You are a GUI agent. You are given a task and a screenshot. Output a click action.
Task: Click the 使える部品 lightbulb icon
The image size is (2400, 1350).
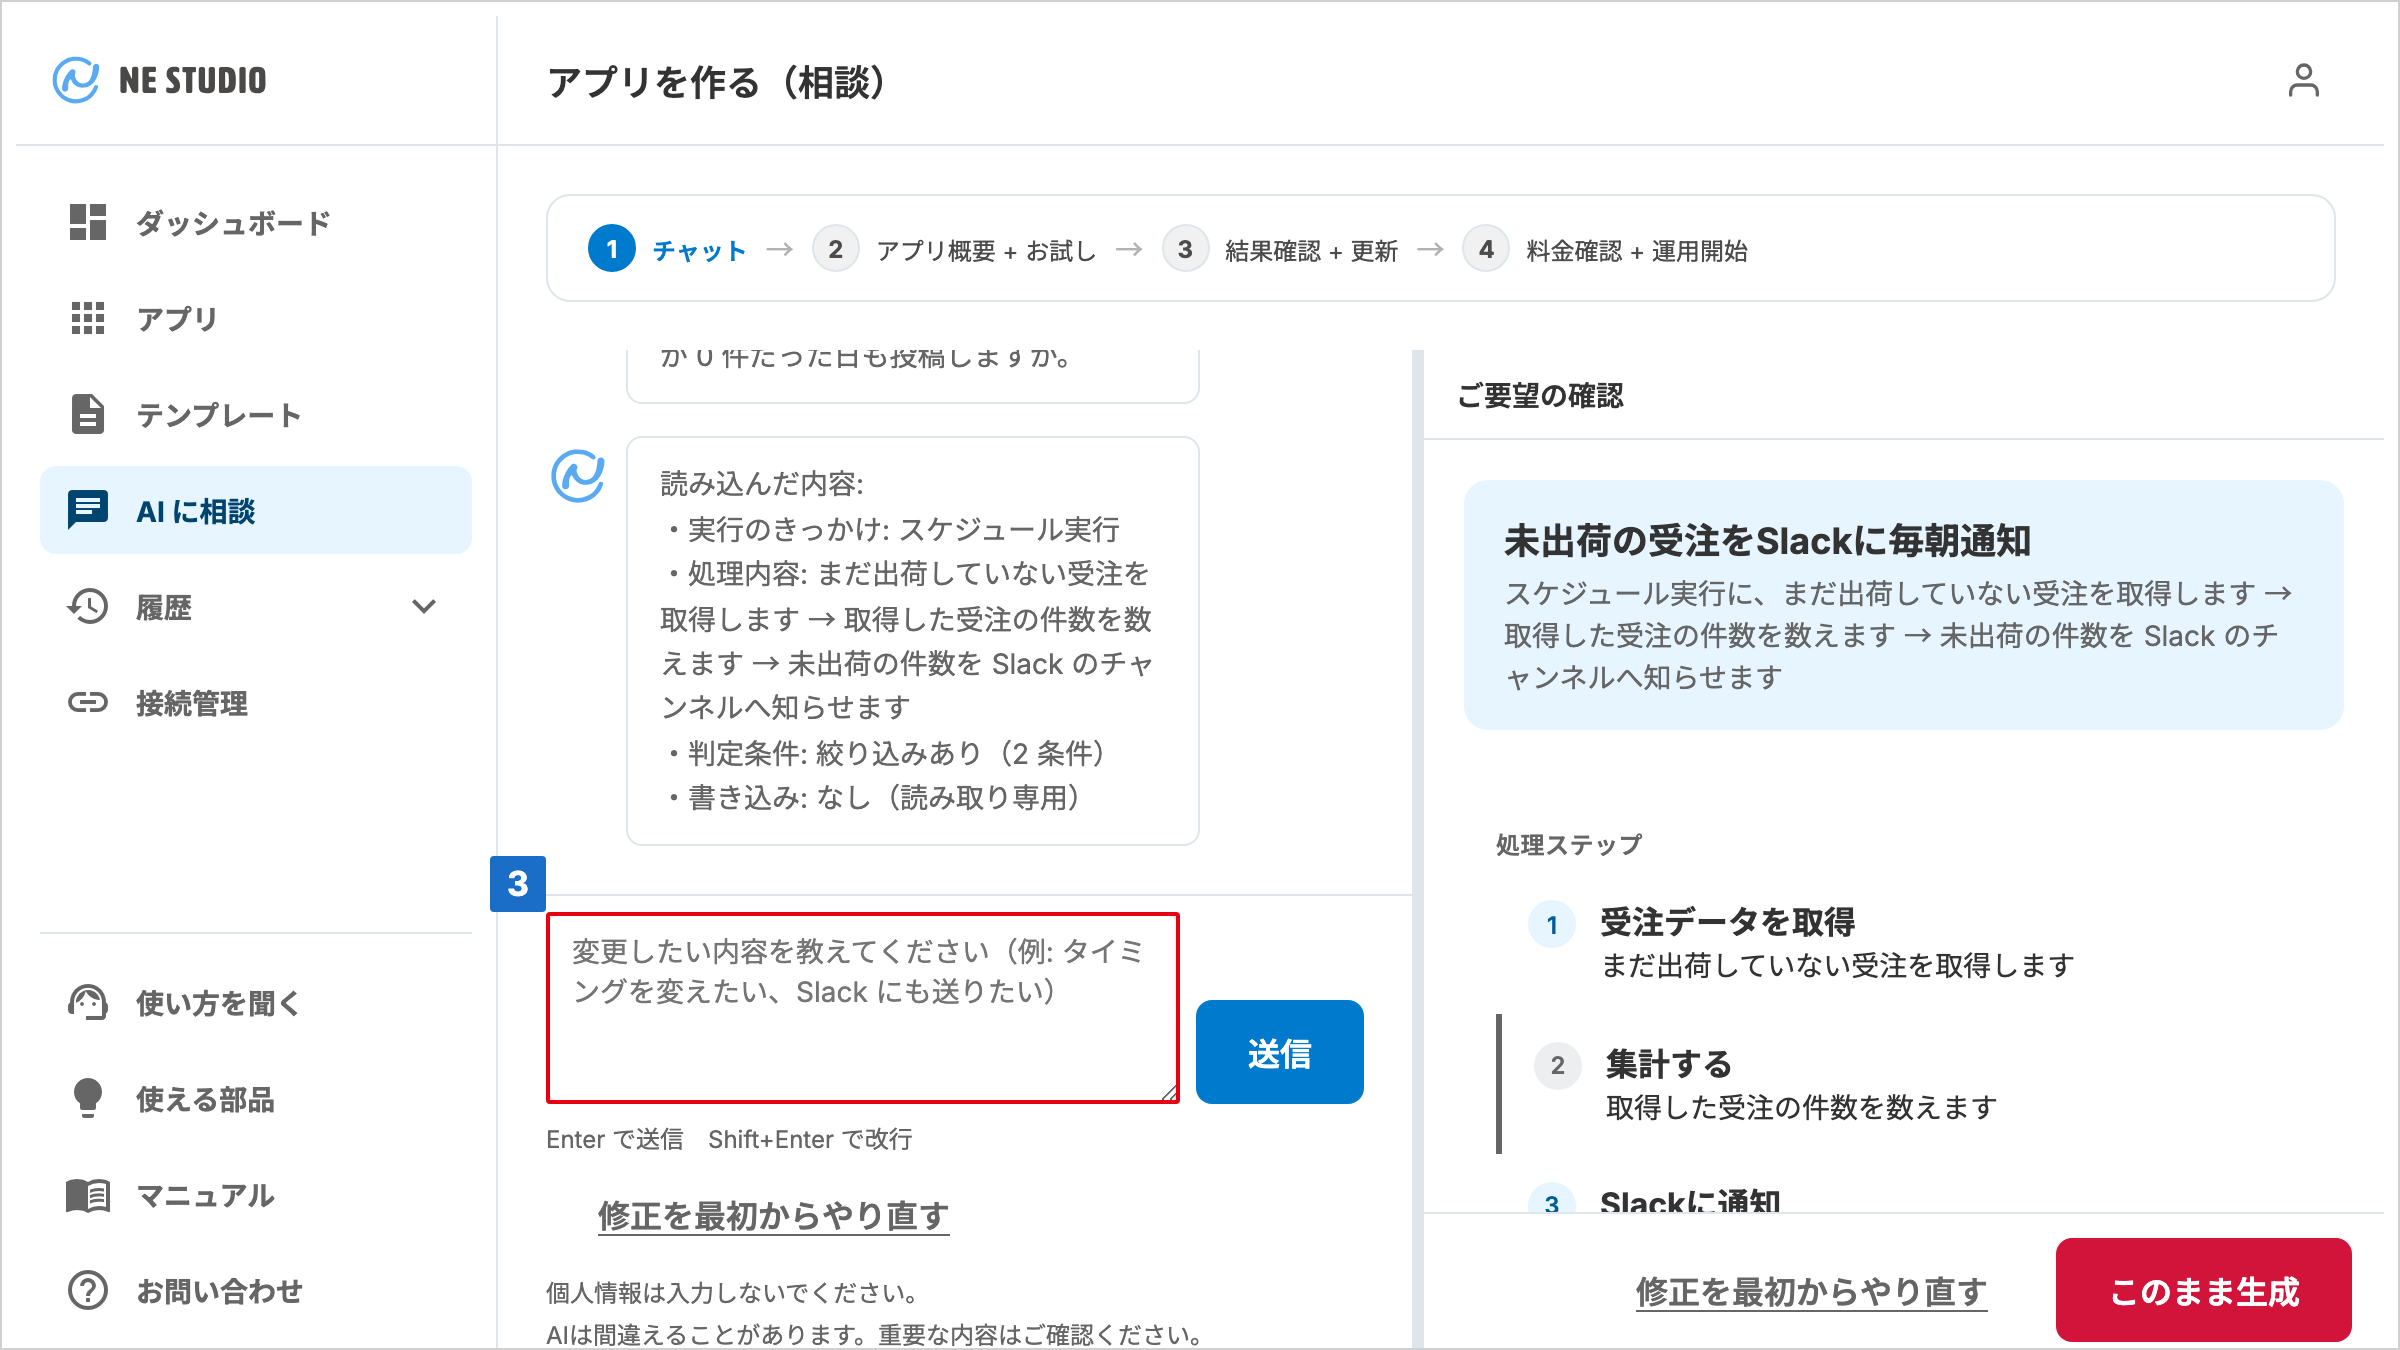click(88, 1098)
